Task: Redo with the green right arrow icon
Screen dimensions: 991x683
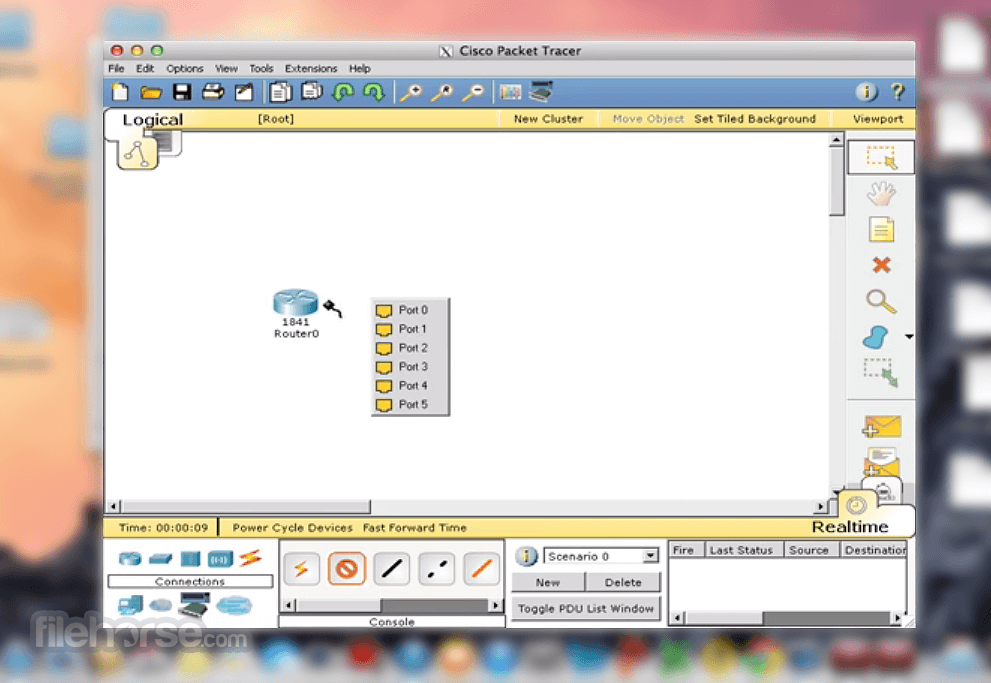Action: click(374, 93)
